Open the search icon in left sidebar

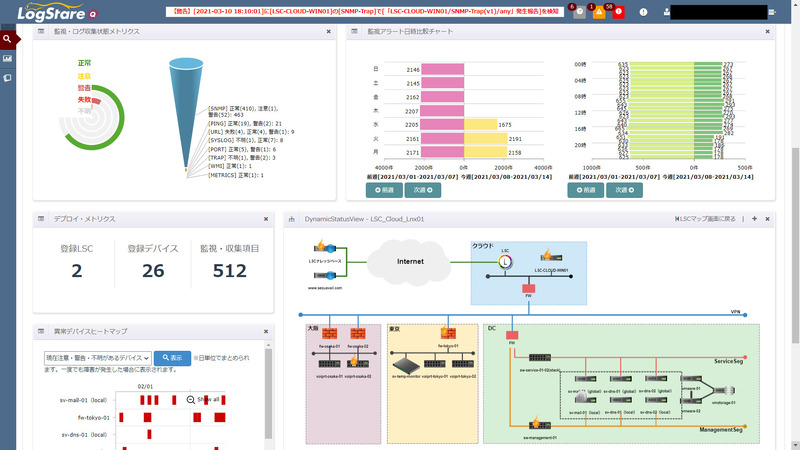[x=7, y=40]
